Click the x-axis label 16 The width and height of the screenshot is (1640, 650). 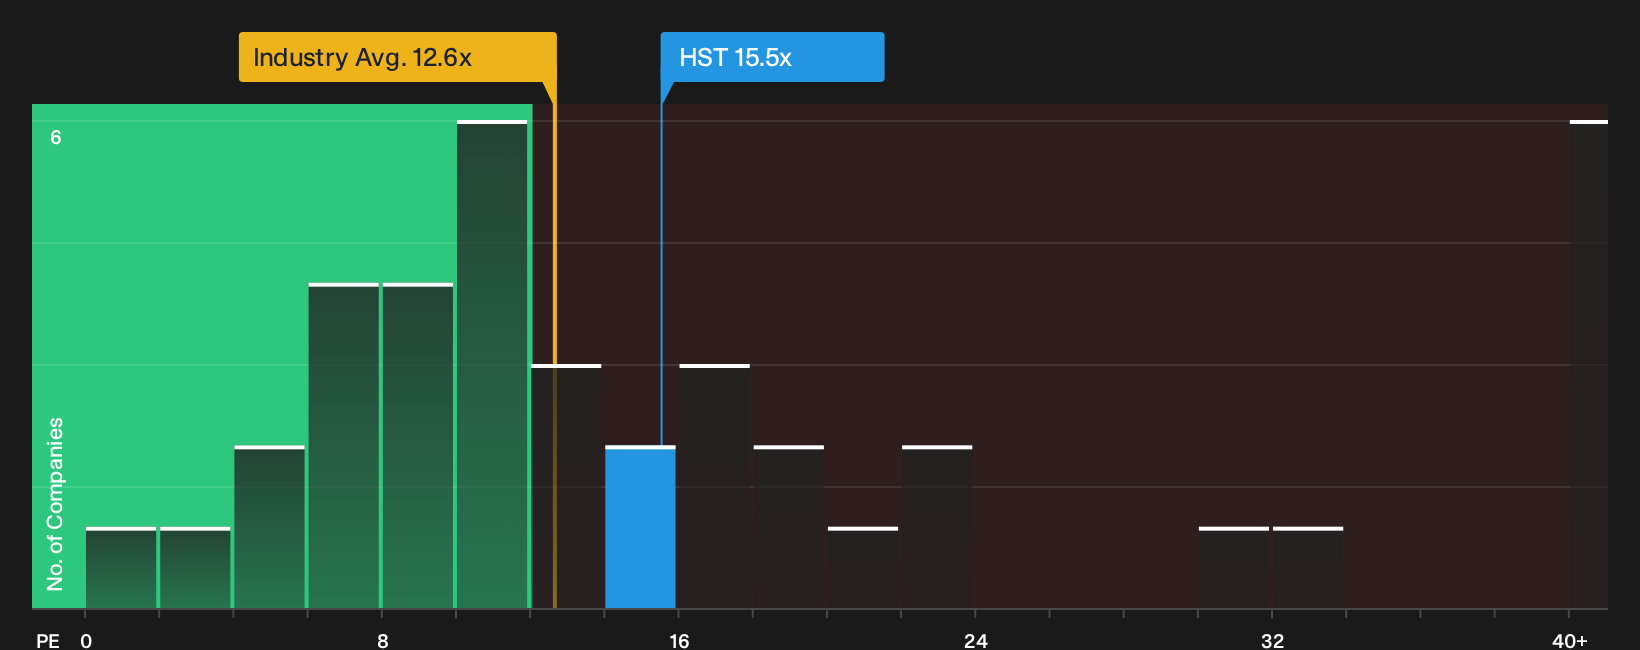click(x=679, y=641)
